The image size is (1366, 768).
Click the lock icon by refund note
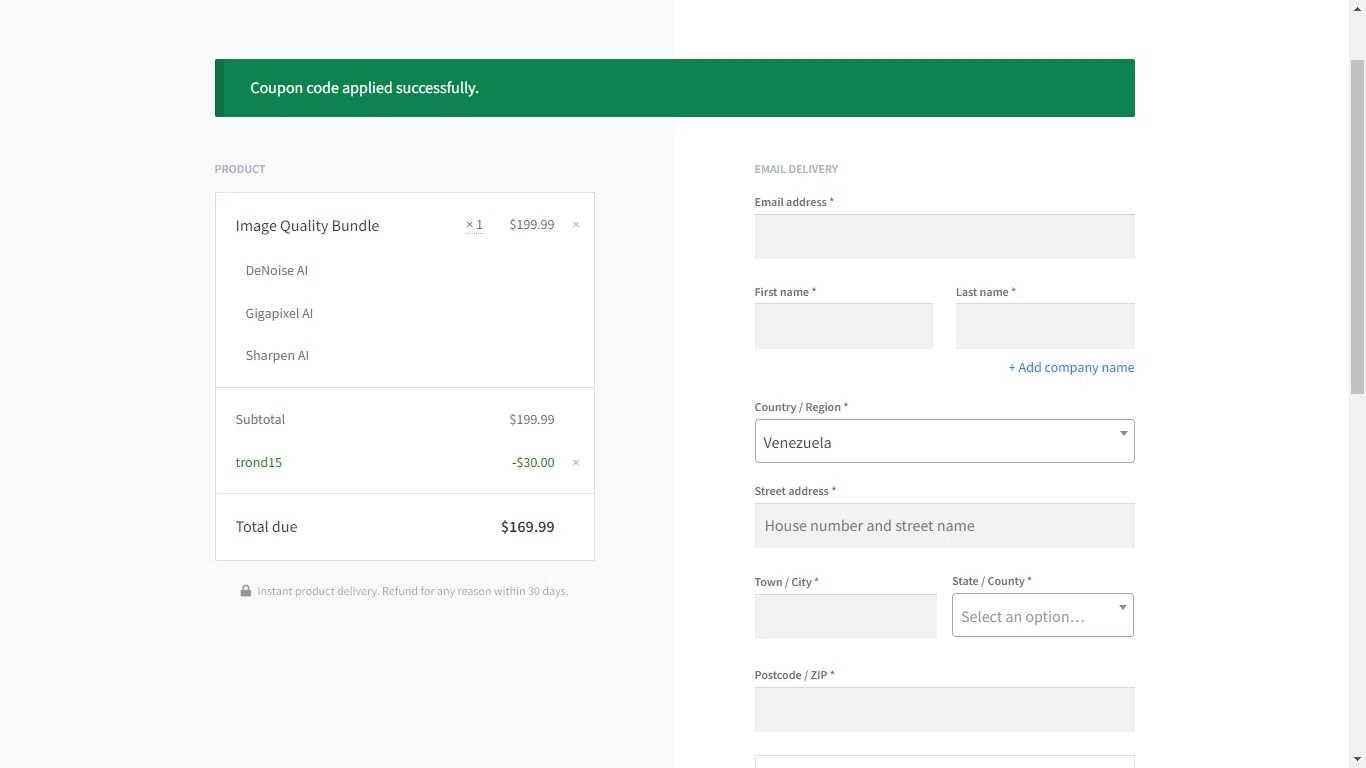(x=246, y=591)
